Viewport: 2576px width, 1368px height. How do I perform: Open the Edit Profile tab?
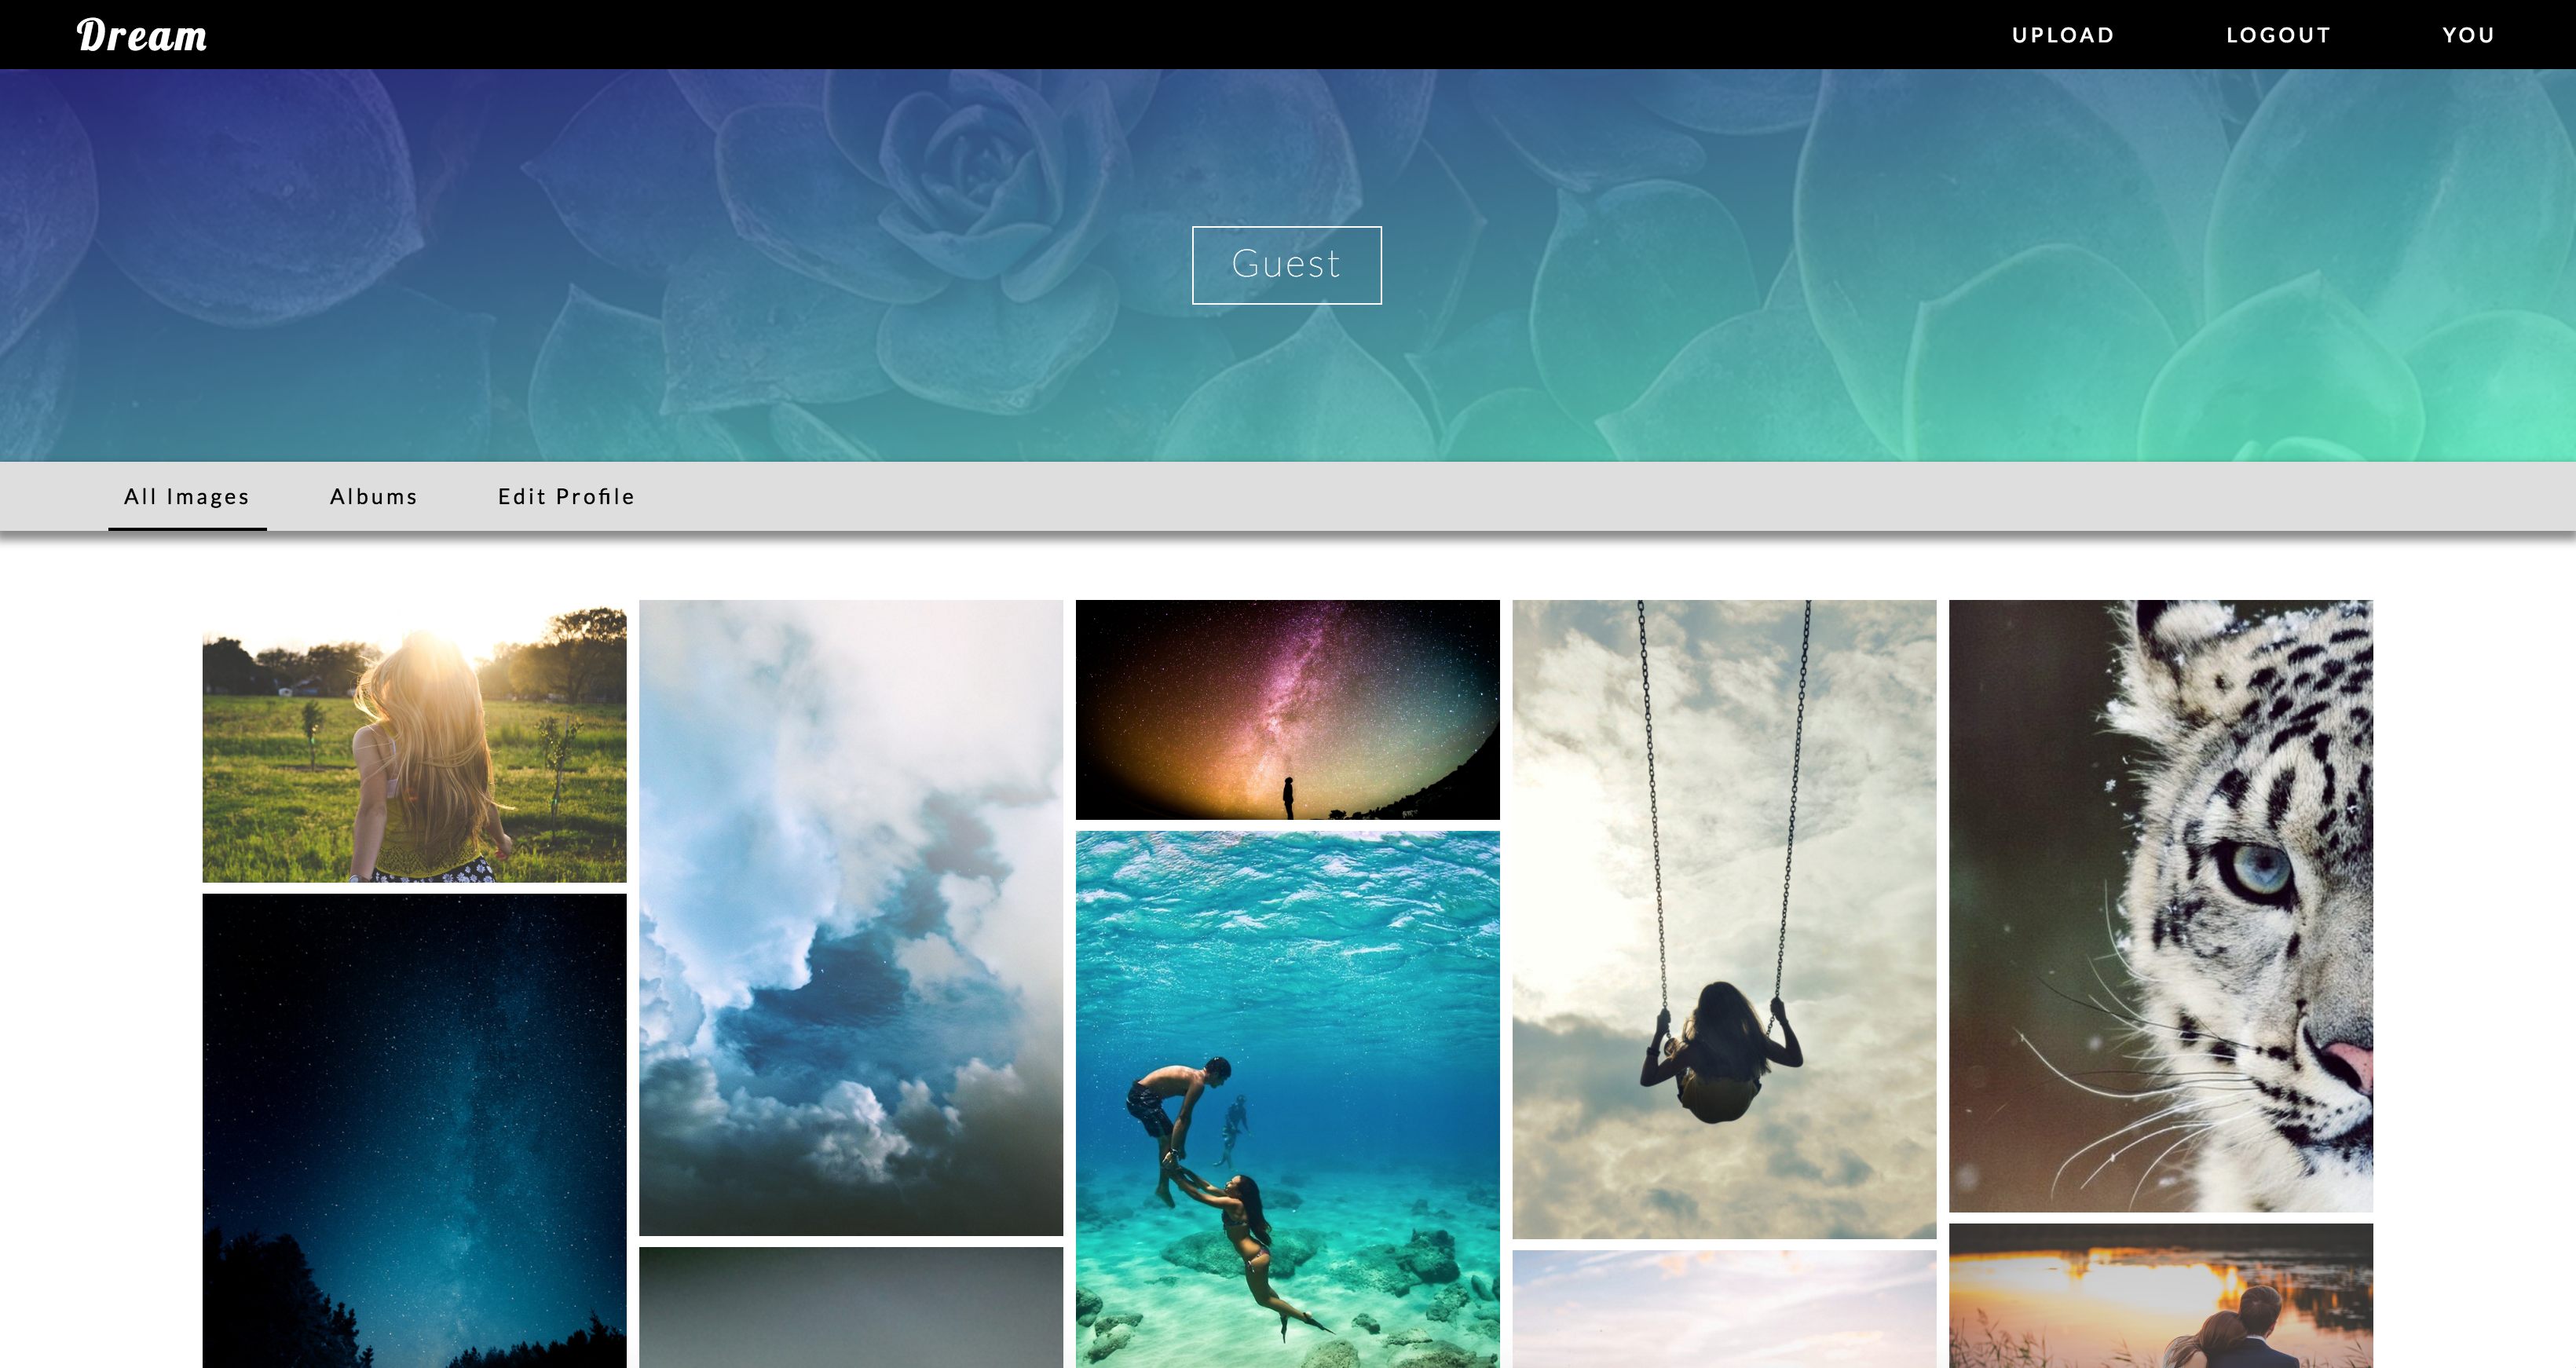point(566,497)
